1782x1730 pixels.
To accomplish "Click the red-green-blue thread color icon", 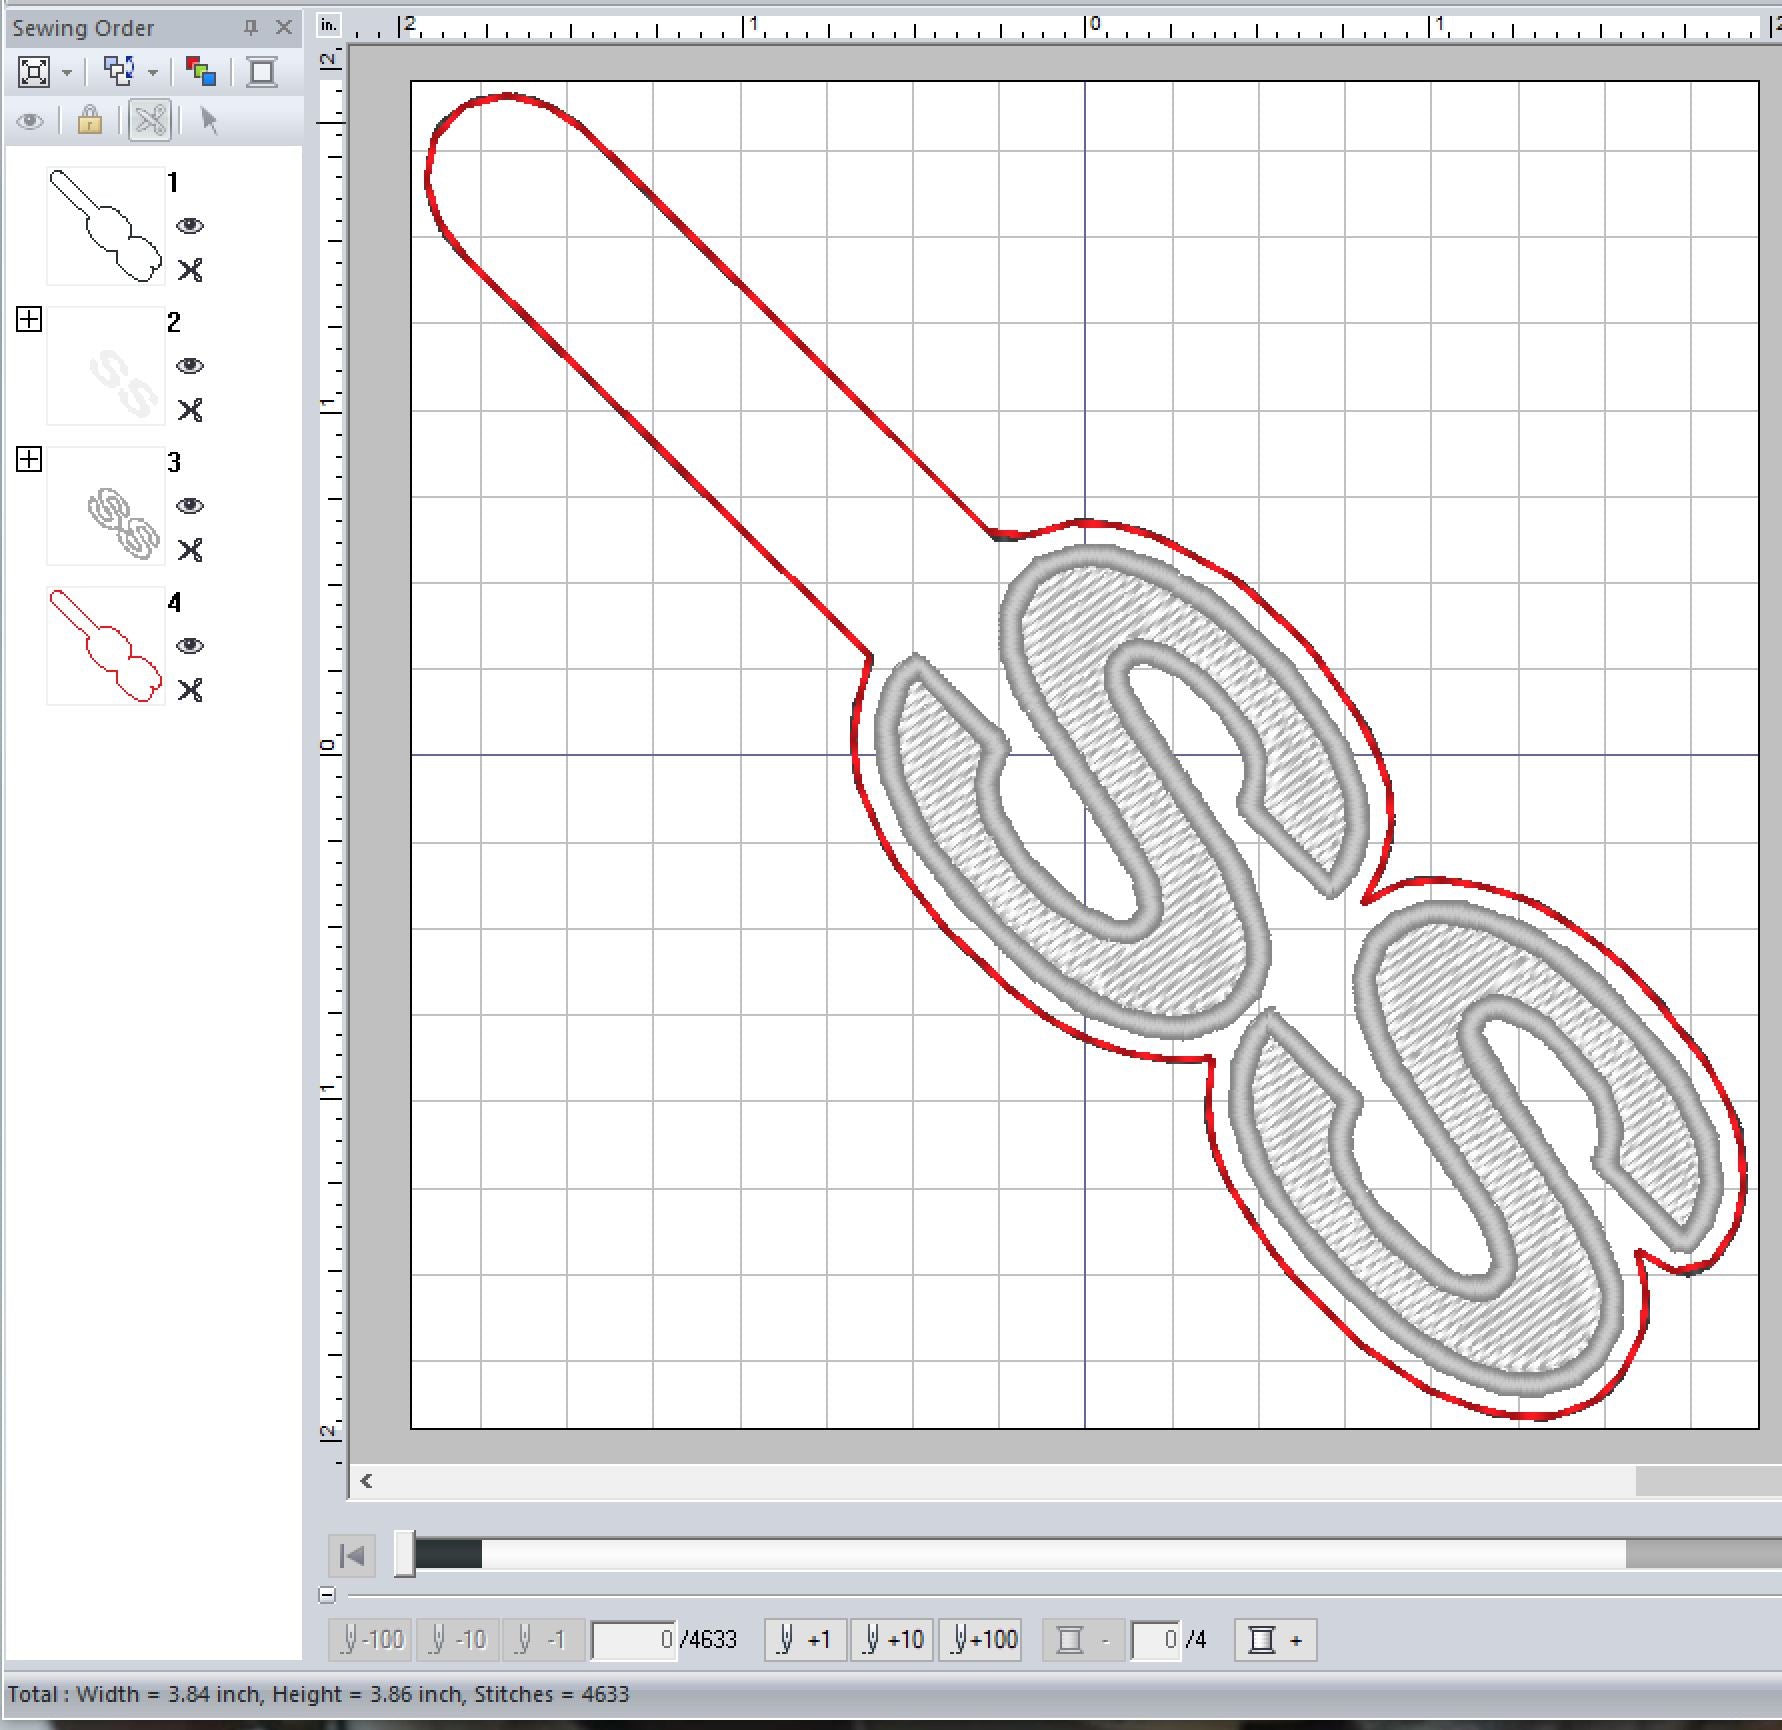I will click(x=200, y=71).
